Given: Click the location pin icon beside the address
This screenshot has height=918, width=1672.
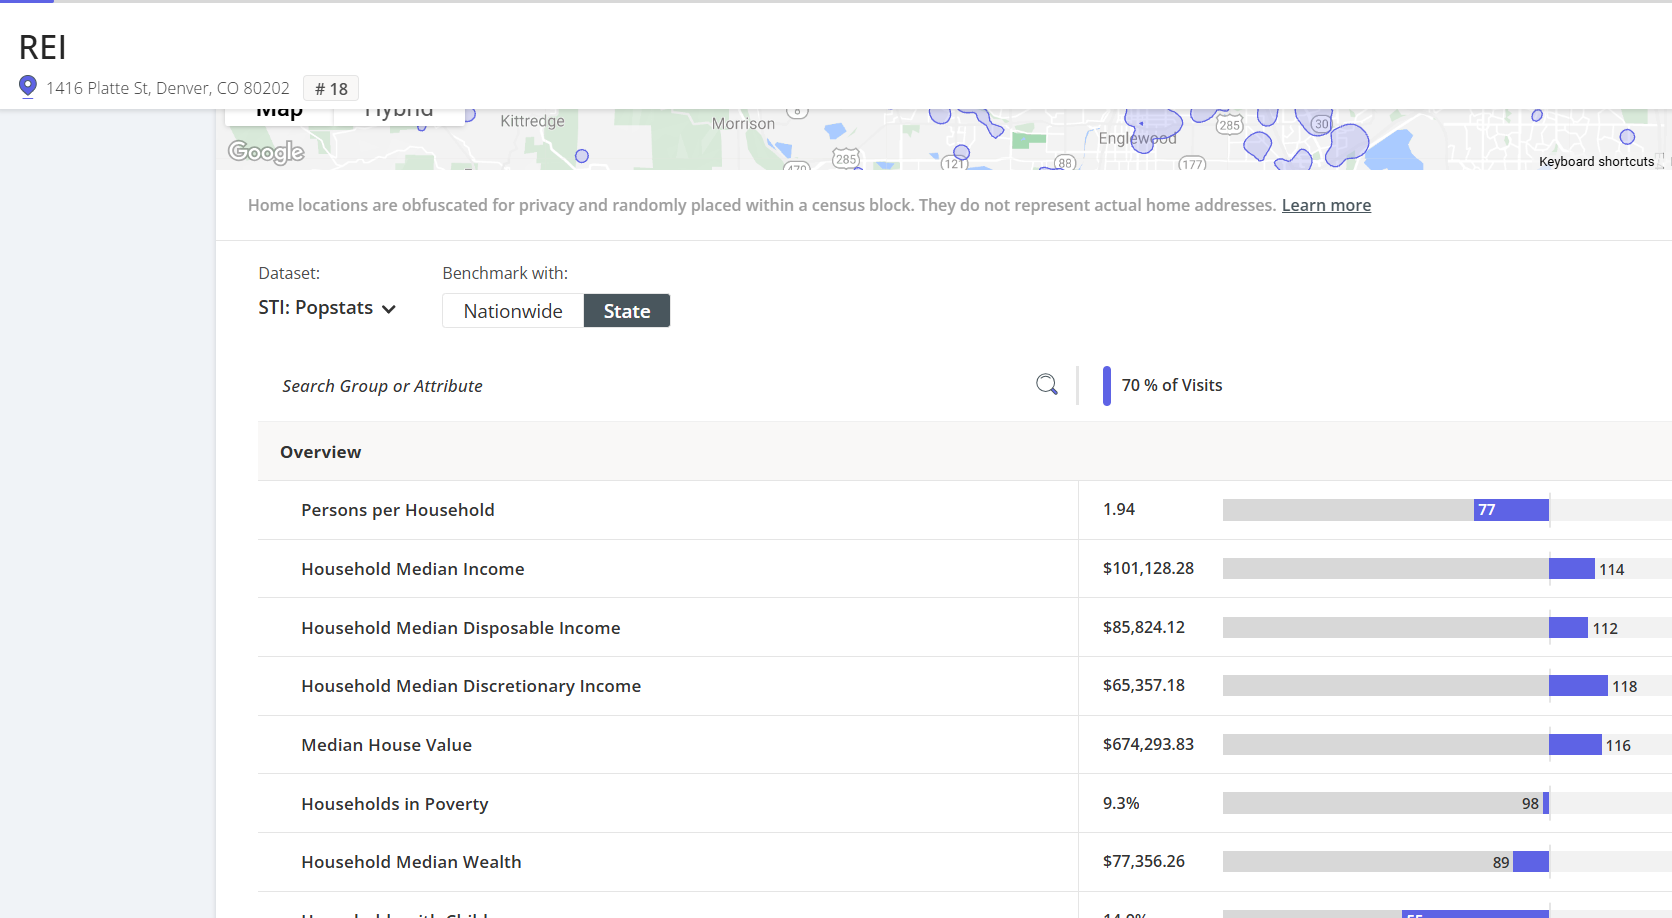Looking at the screenshot, I should pyautogui.click(x=28, y=87).
